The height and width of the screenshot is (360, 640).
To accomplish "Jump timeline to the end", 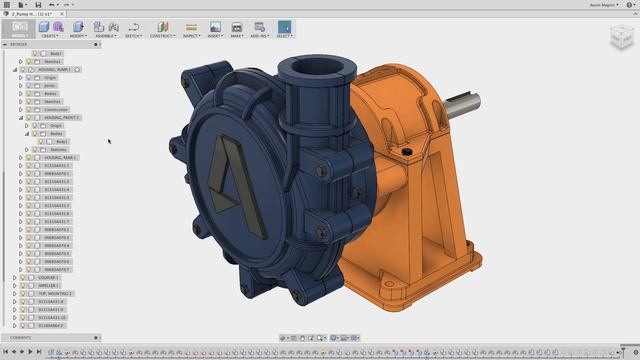I will point(39,351).
